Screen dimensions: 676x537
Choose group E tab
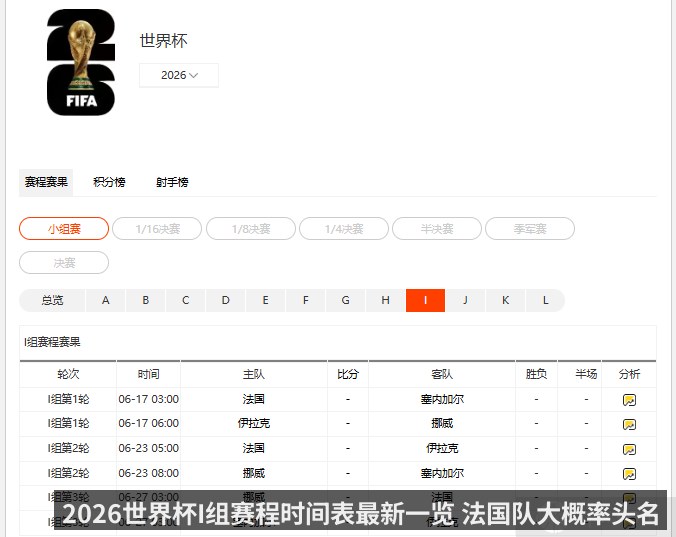tap(266, 300)
